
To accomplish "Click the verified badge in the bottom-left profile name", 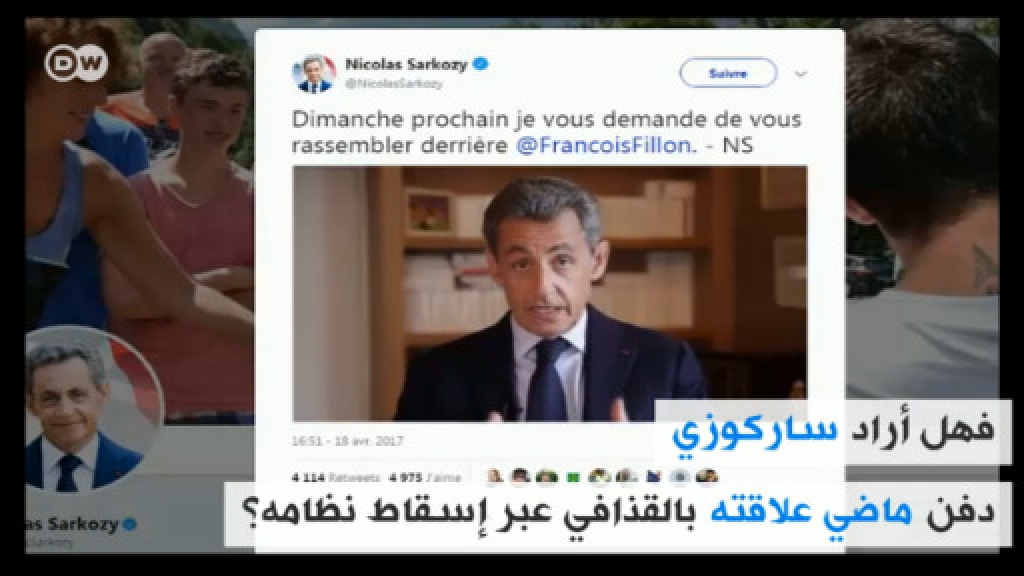I will [x=130, y=524].
